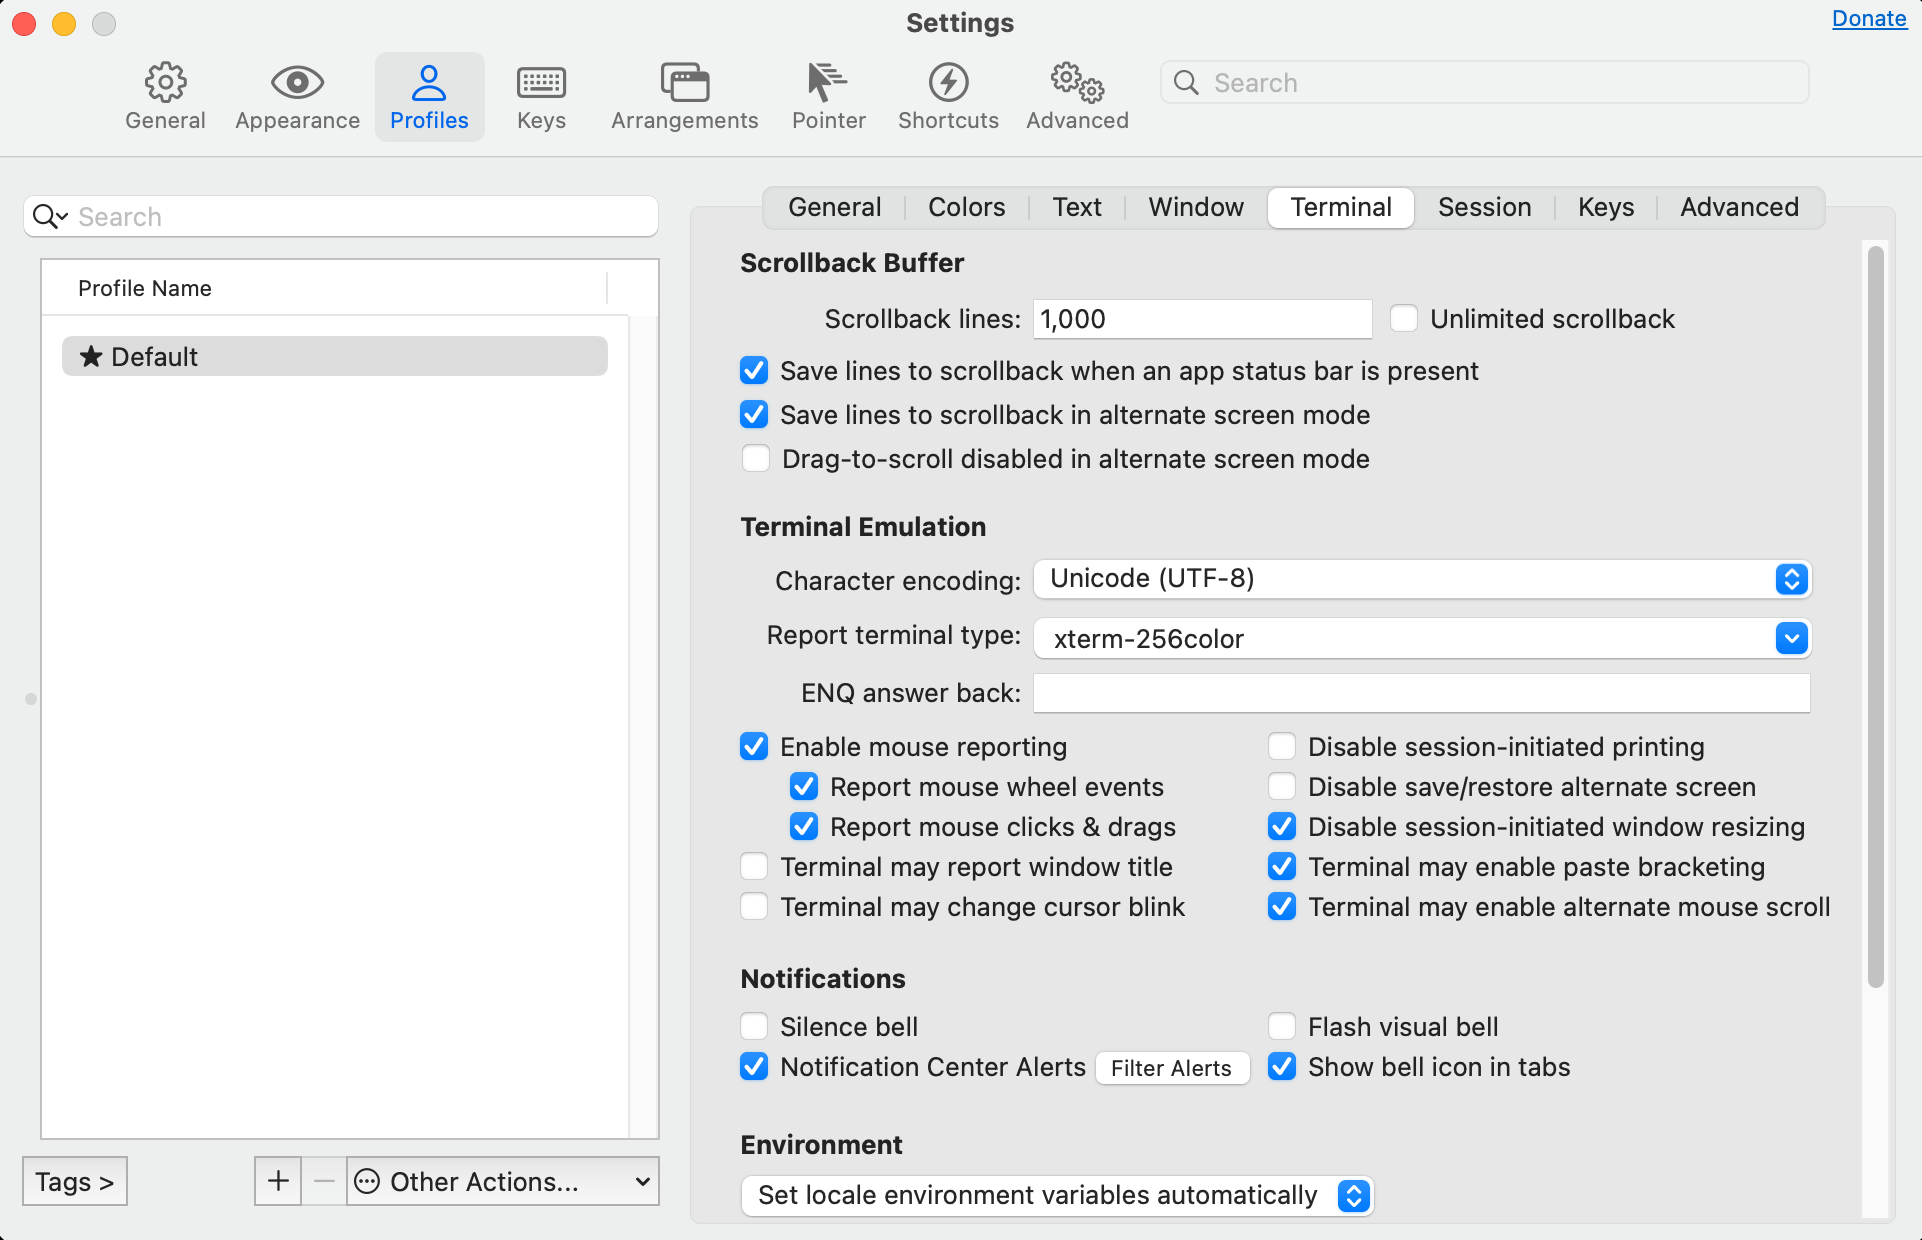The width and height of the screenshot is (1922, 1240).
Task: Open Keys settings keyboard icon
Action: tap(541, 83)
